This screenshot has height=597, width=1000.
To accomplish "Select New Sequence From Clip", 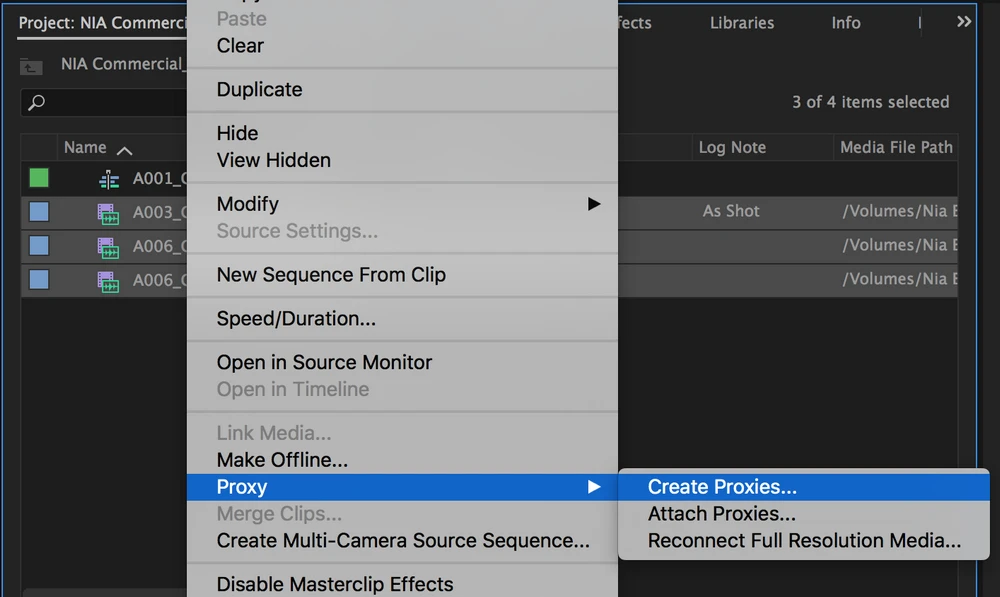I will point(331,275).
